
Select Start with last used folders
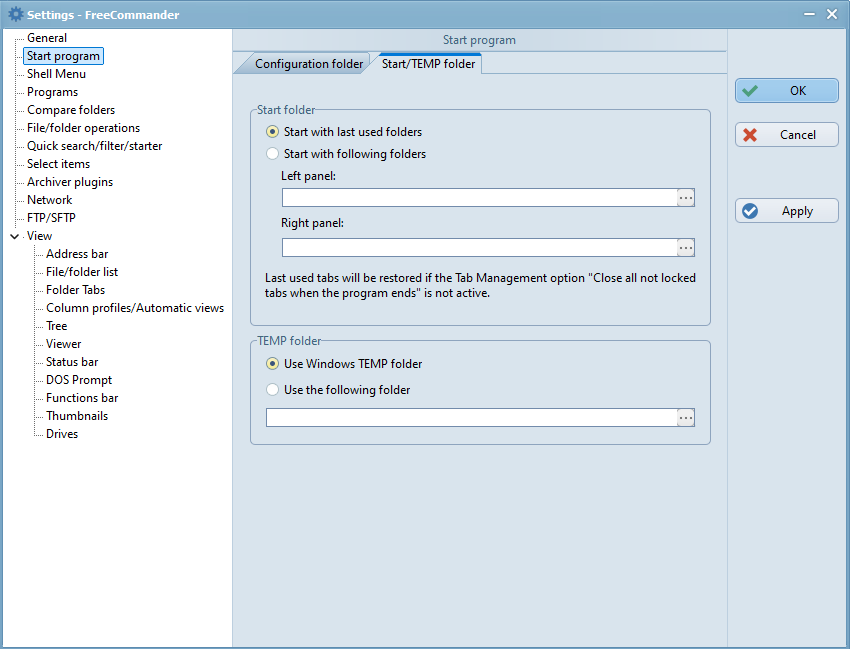click(x=273, y=132)
